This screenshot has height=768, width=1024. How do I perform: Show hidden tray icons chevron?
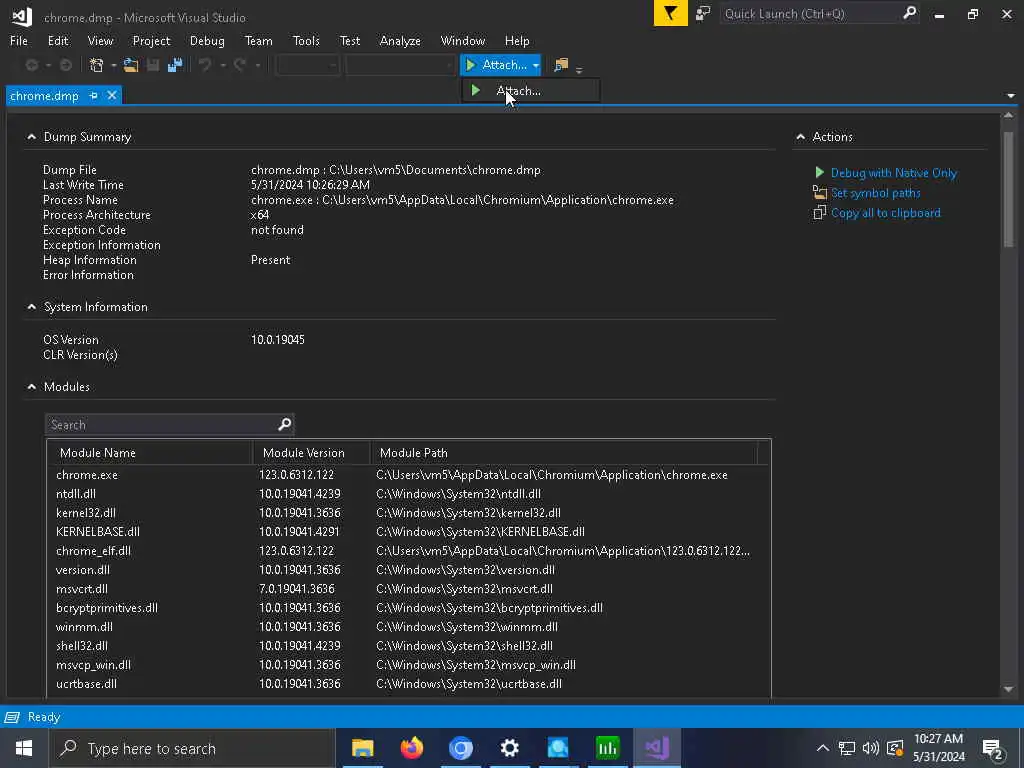[x=823, y=748]
